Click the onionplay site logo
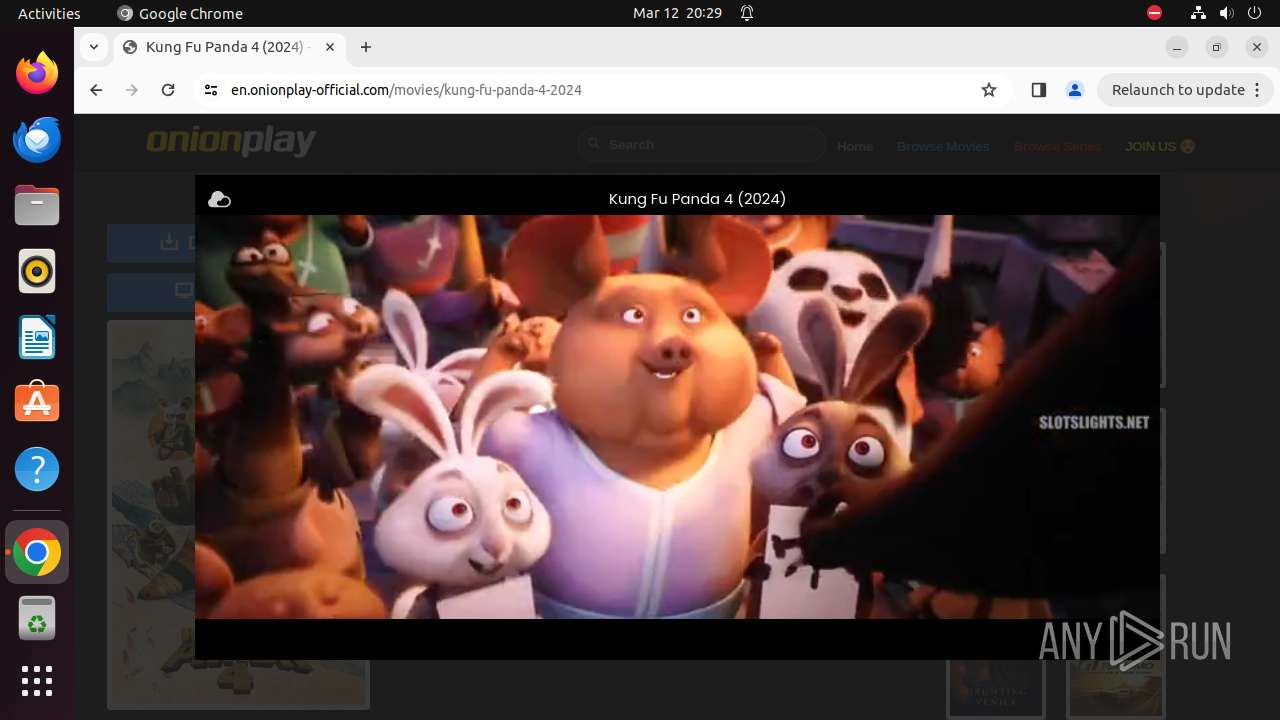 pyautogui.click(x=231, y=141)
